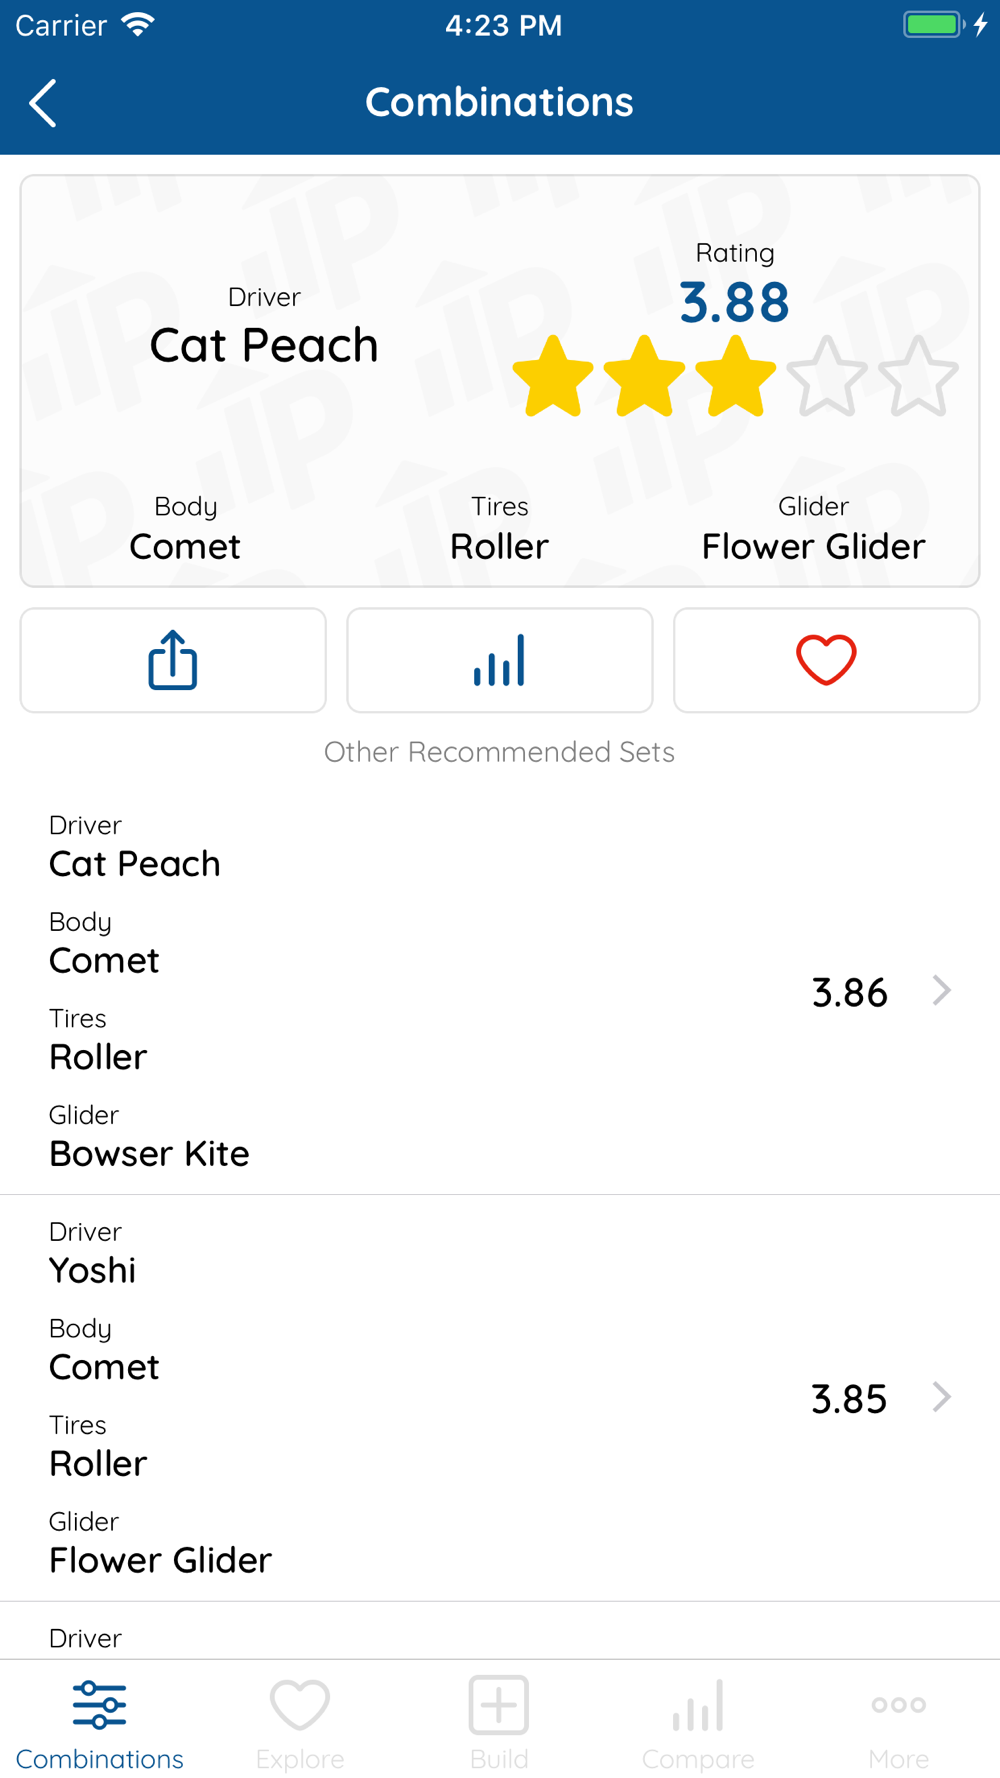Tap the 3.88 rating value

tap(735, 303)
